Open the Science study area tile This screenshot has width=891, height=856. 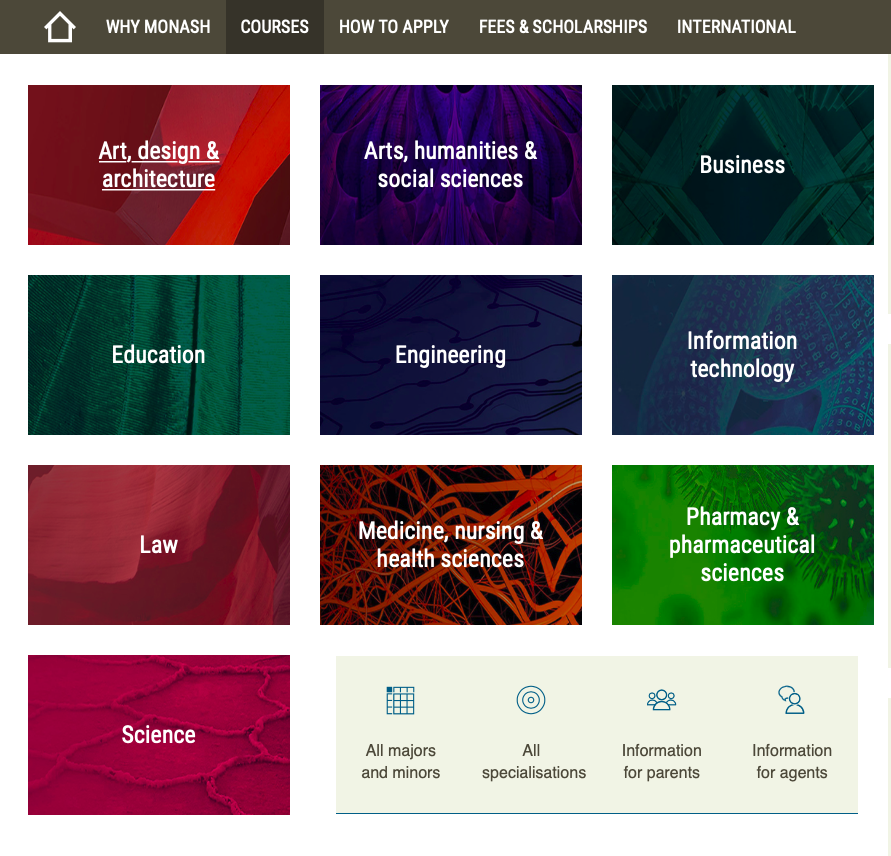(159, 734)
